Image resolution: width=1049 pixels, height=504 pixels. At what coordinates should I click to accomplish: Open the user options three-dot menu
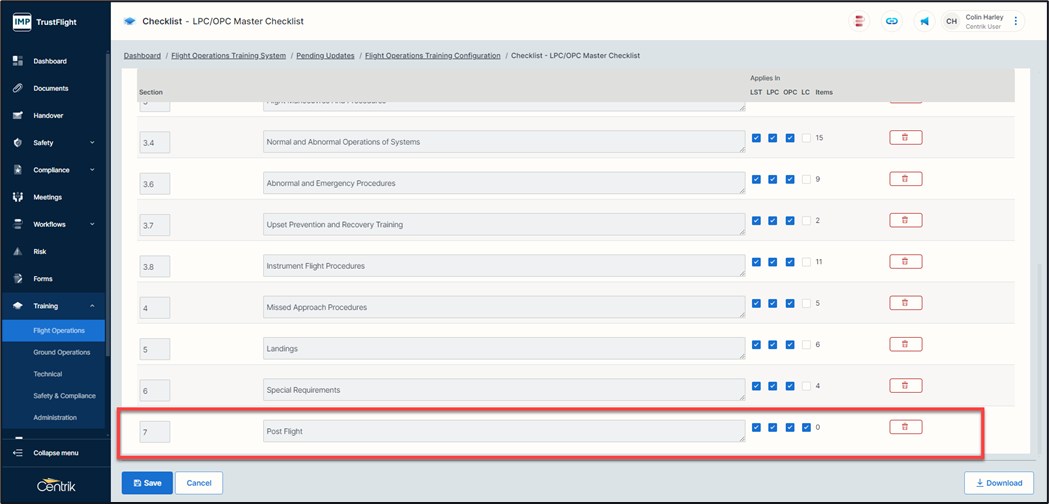pyautogui.click(x=1016, y=21)
